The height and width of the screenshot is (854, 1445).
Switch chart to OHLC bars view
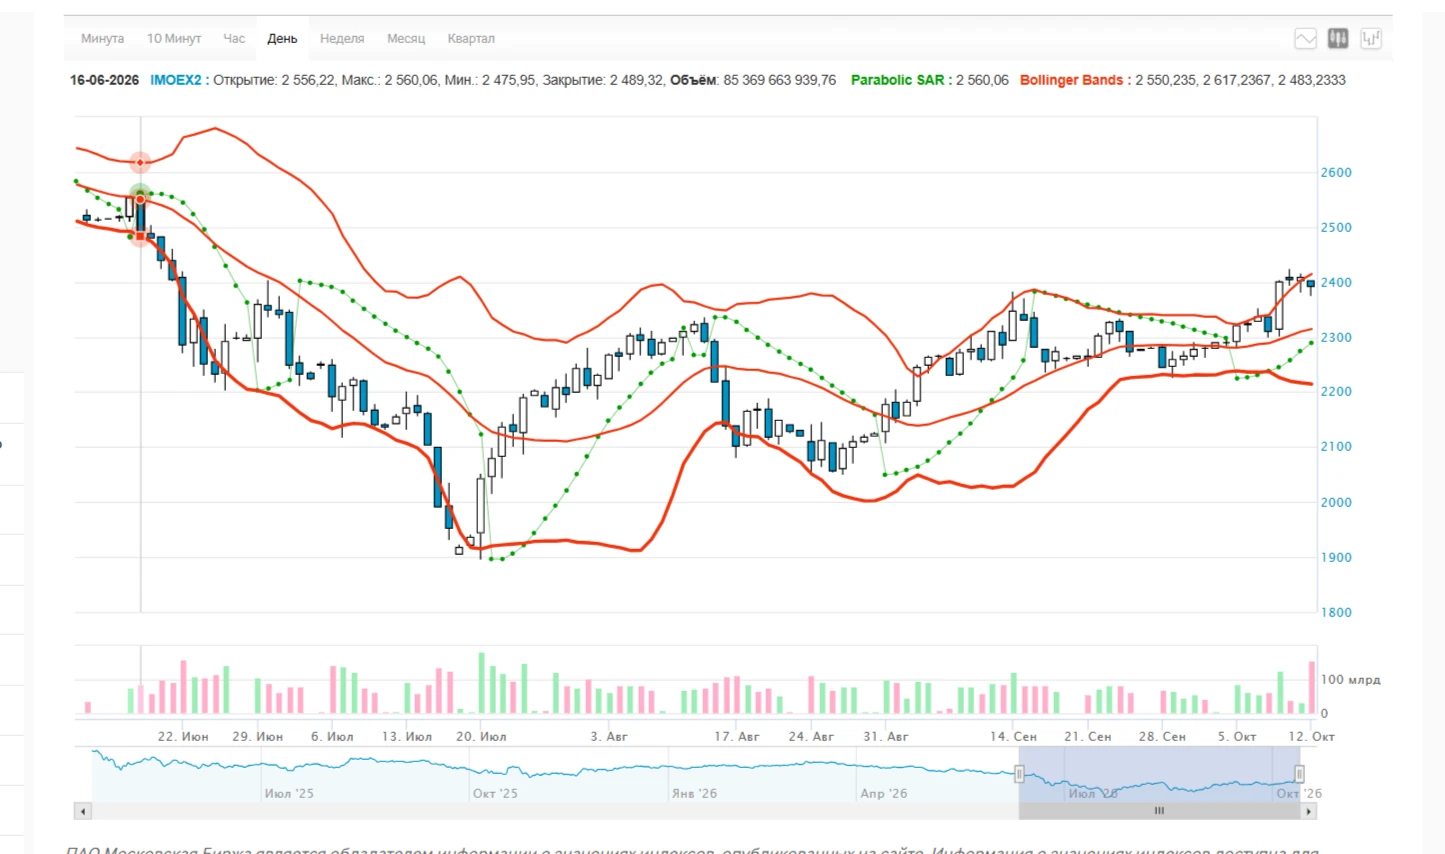(1371, 39)
